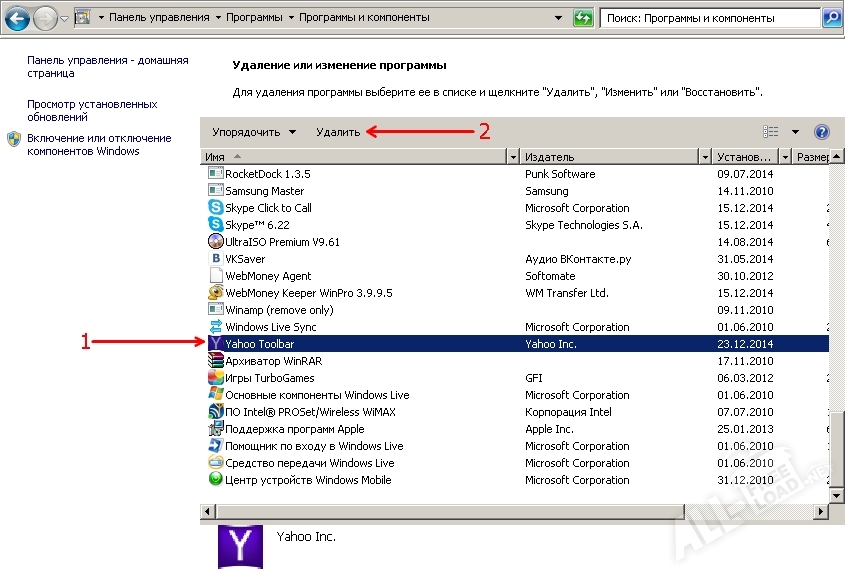845x573 pixels.
Task: Go to Программы breadcrumb
Action: (254, 17)
